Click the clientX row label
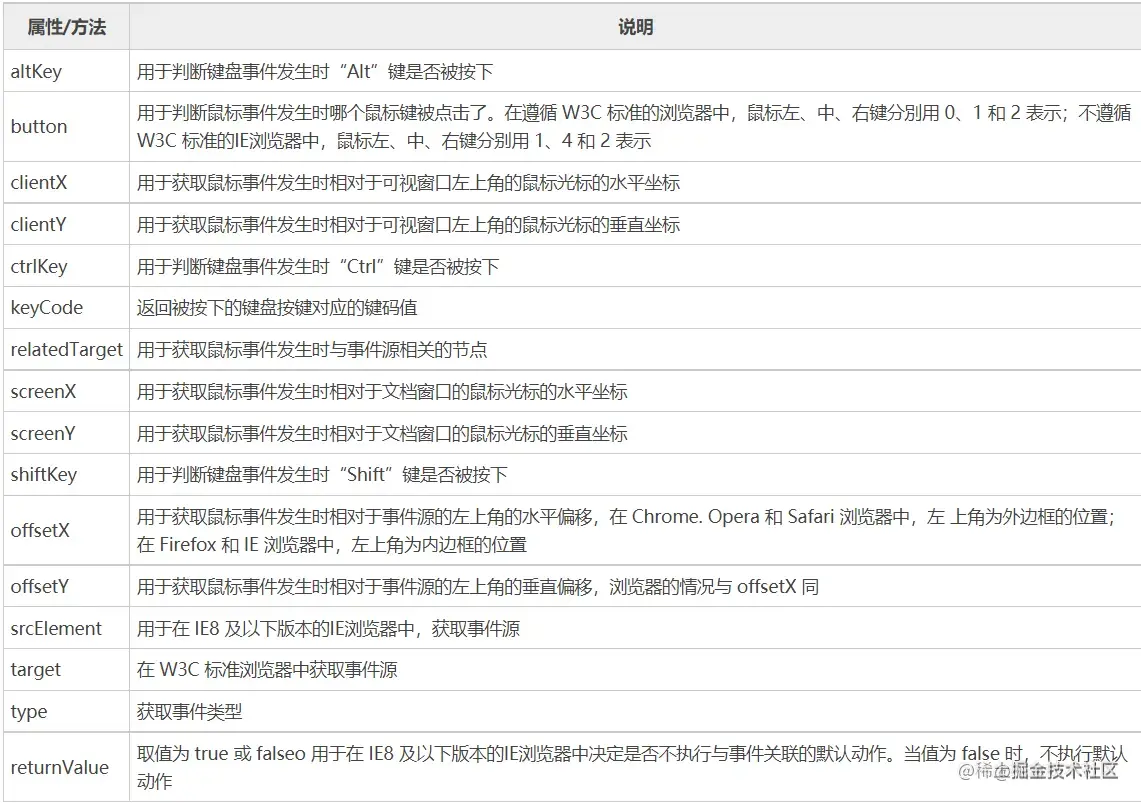This screenshot has width=1141, height=803. pyautogui.click(x=40, y=182)
